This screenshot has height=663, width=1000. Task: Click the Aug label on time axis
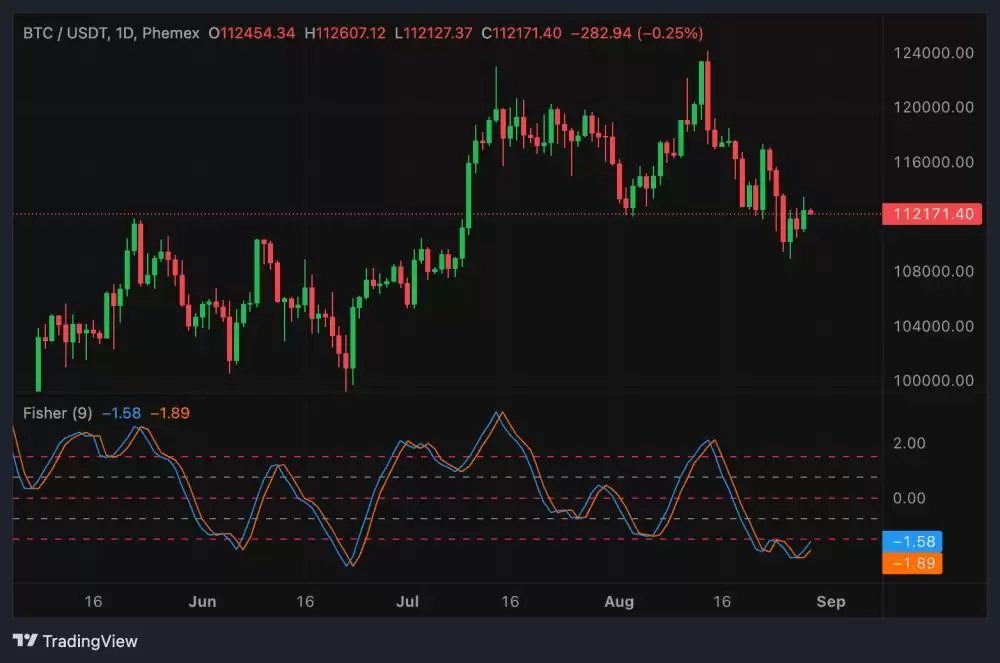pyautogui.click(x=620, y=602)
